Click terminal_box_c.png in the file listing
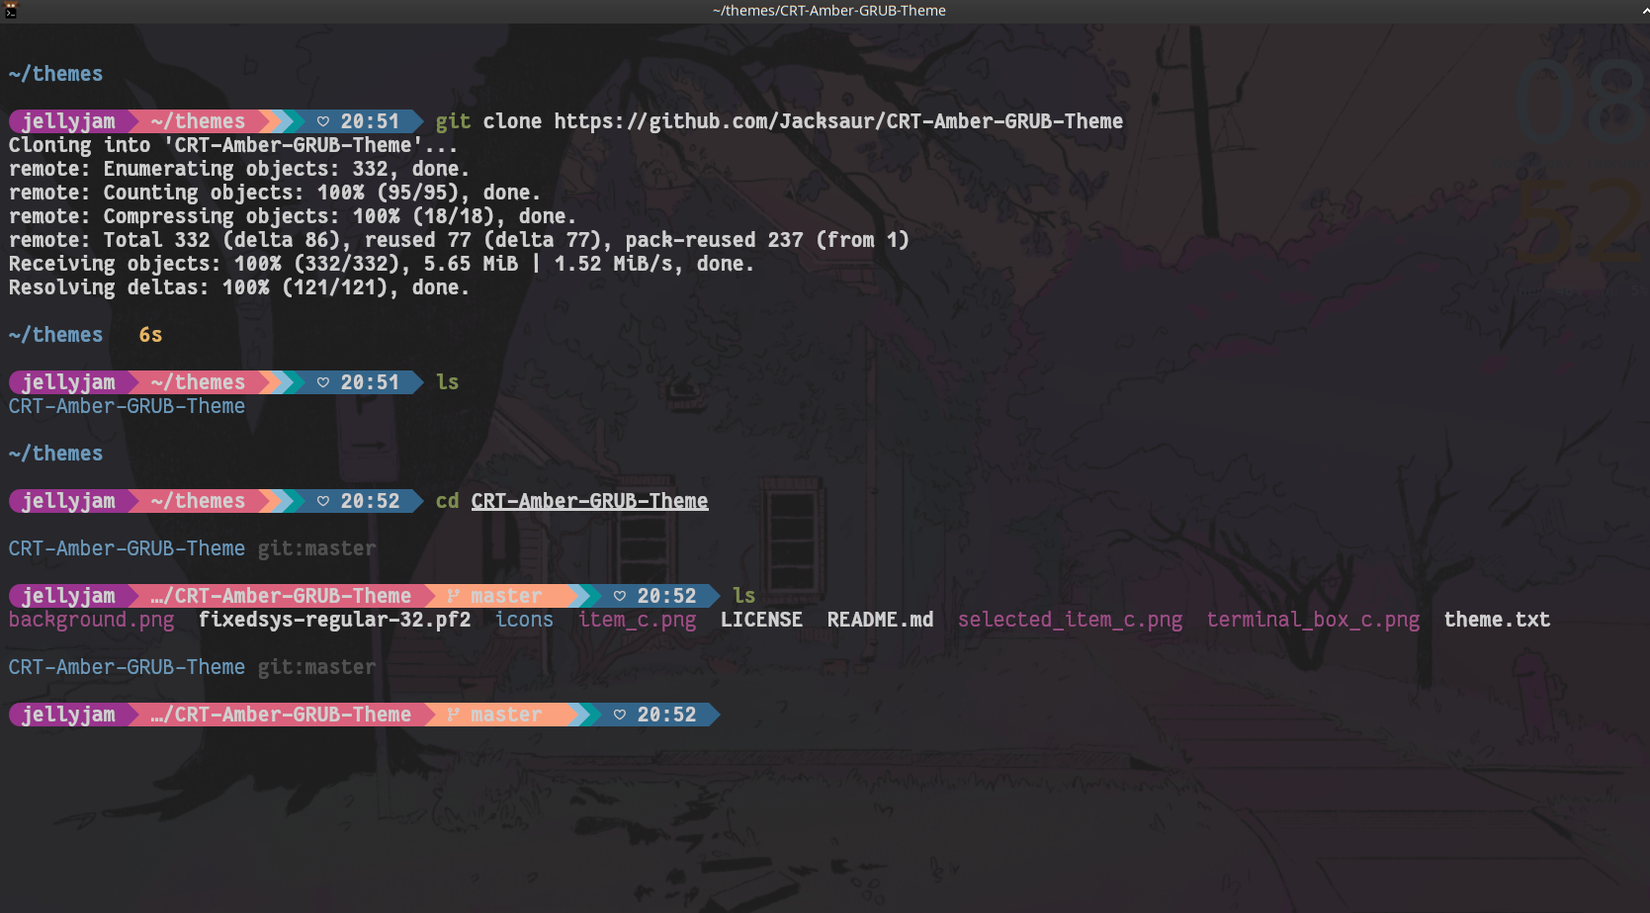This screenshot has width=1650, height=913. tap(1313, 620)
